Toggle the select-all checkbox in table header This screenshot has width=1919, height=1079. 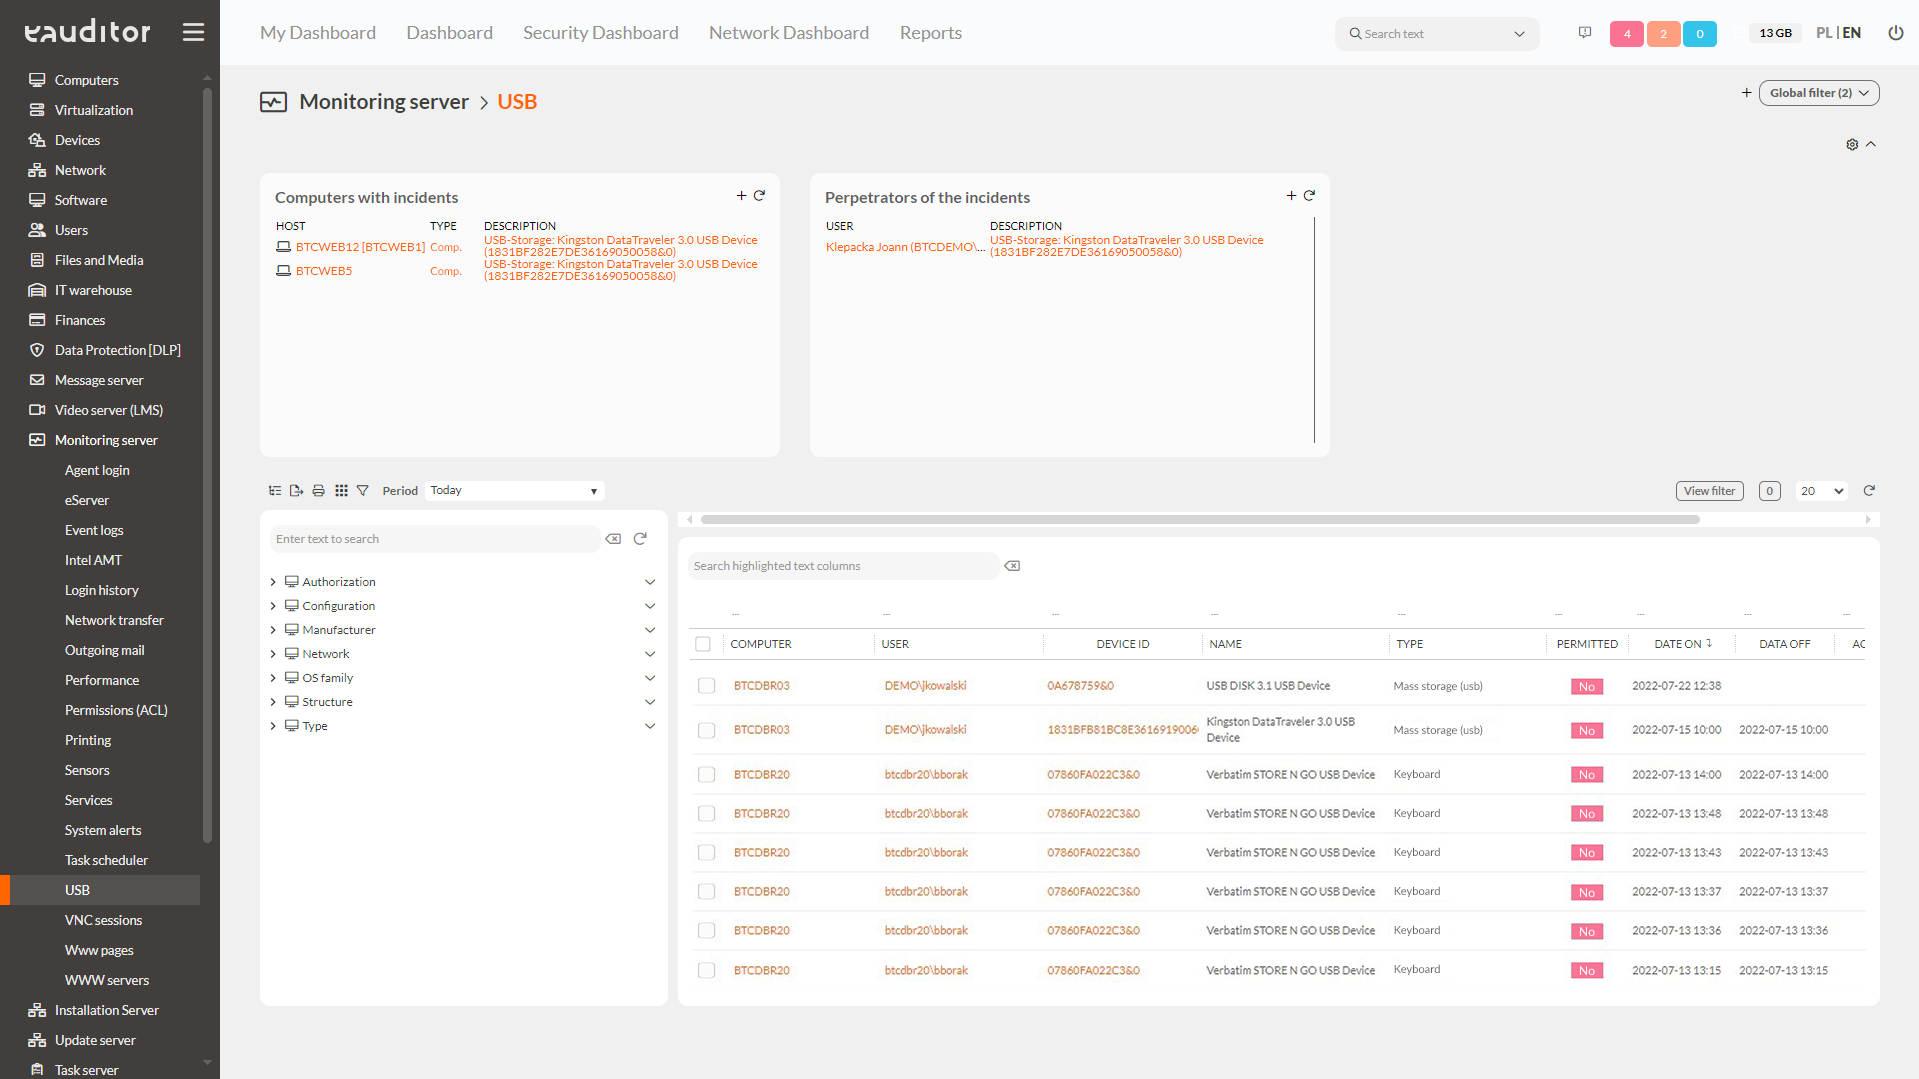click(703, 644)
